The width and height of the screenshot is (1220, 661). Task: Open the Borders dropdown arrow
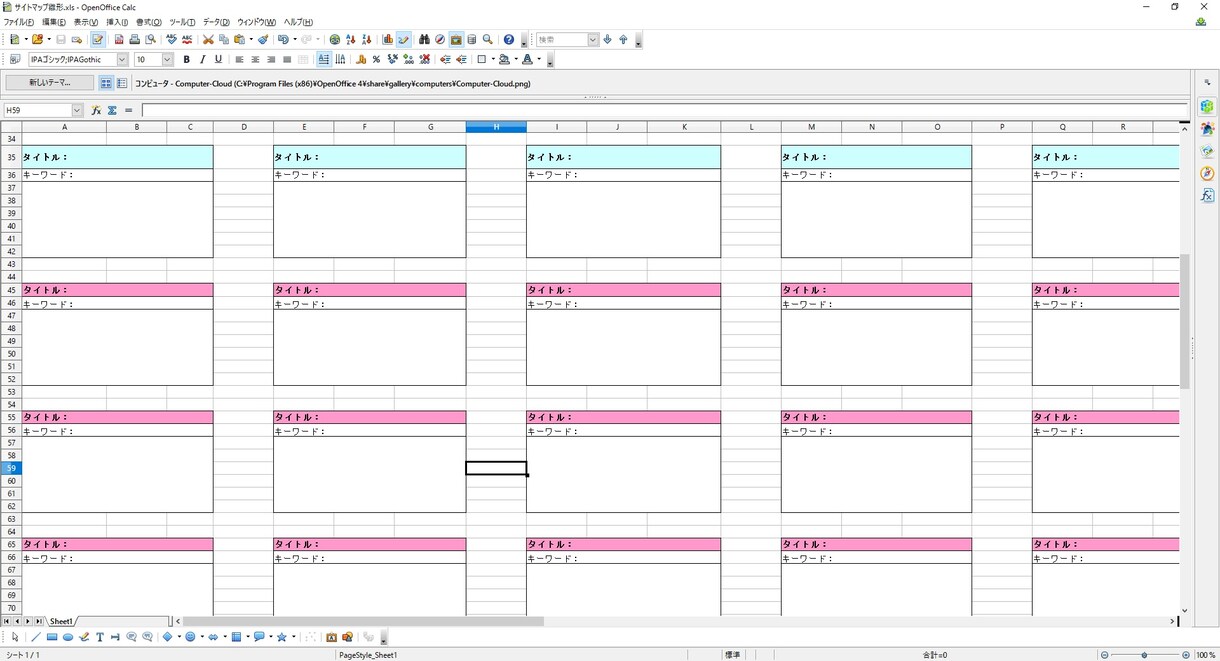tap(494, 60)
